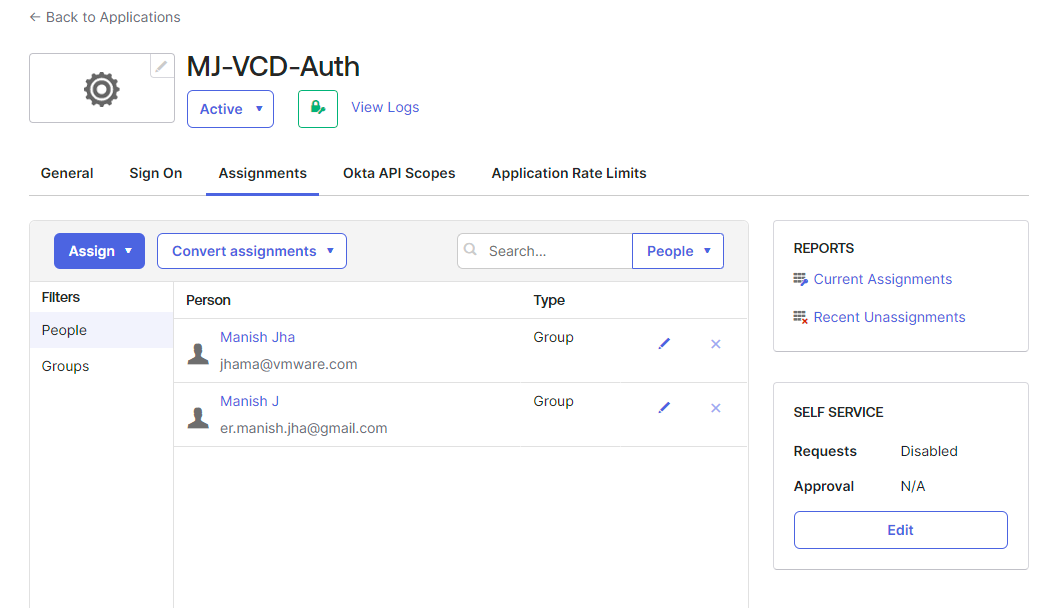Open the People search-type dropdown

(x=677, y=251)
